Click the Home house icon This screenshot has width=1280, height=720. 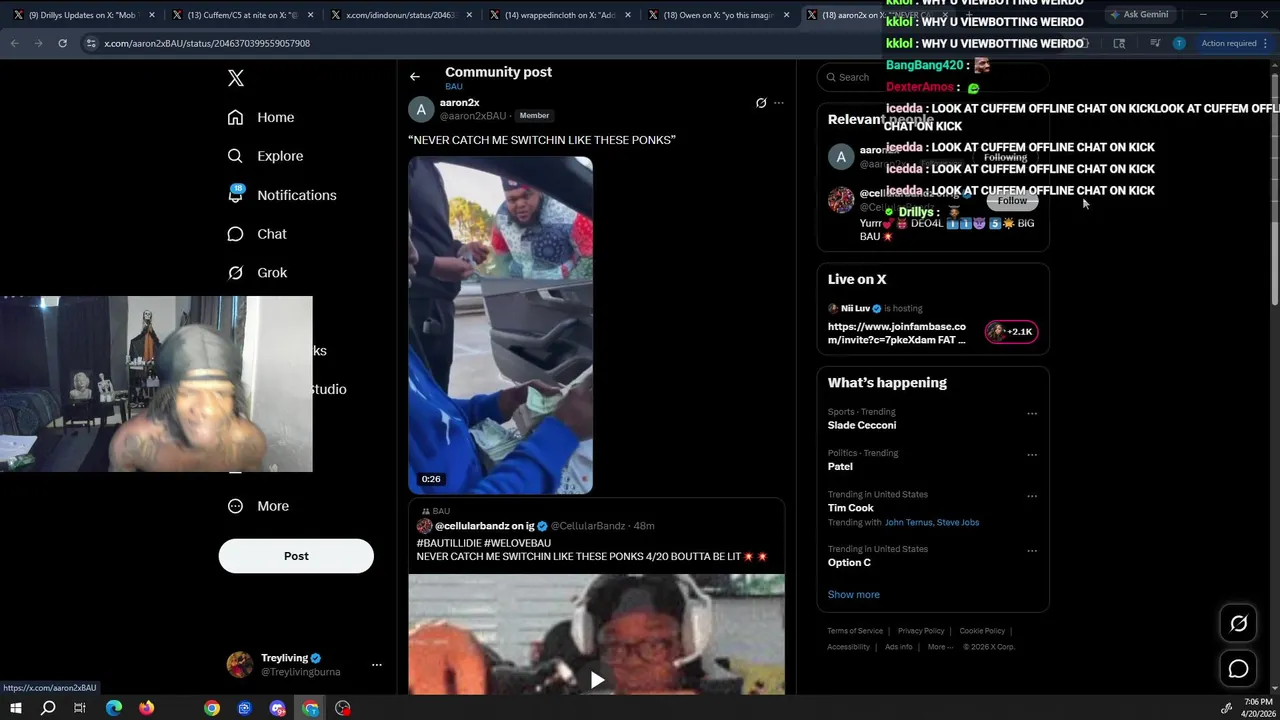click(235, 117)
